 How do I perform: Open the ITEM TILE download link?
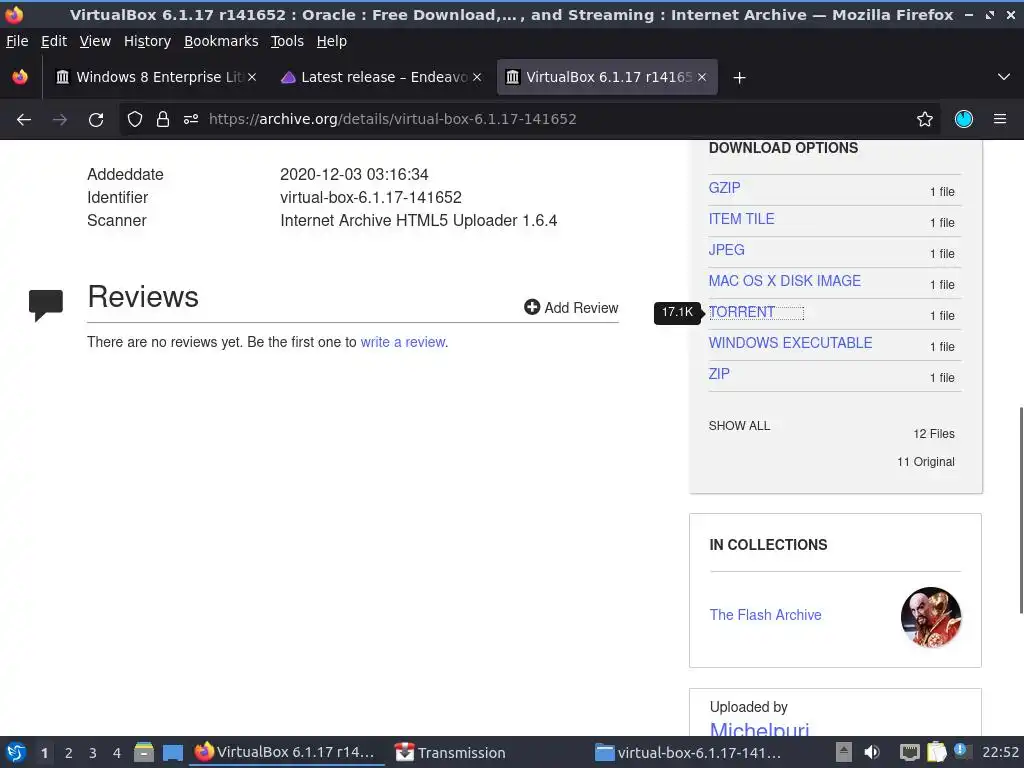741,219
